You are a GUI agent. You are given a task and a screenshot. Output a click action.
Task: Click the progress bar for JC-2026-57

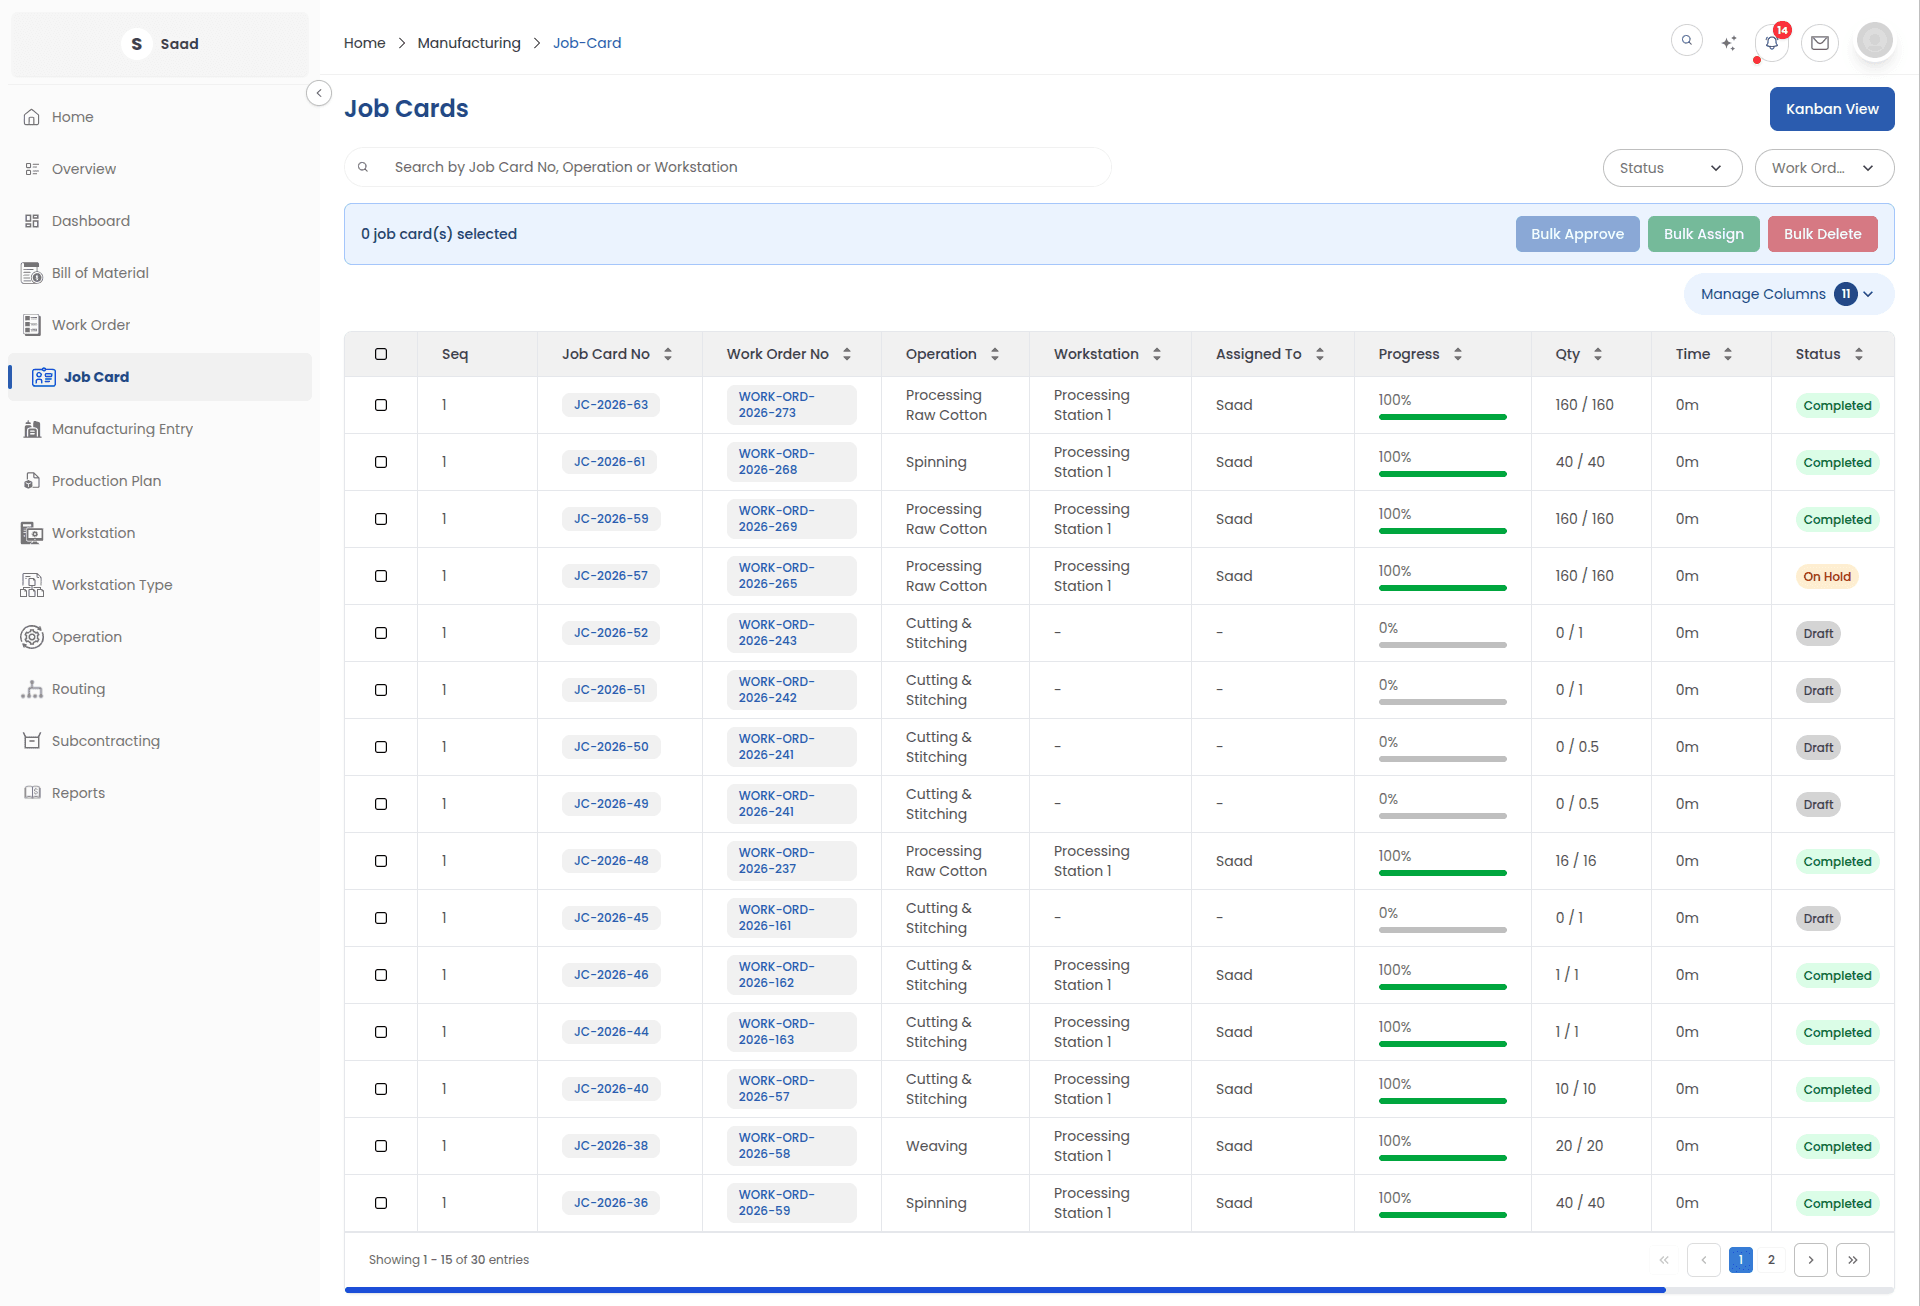[1442, 588]
